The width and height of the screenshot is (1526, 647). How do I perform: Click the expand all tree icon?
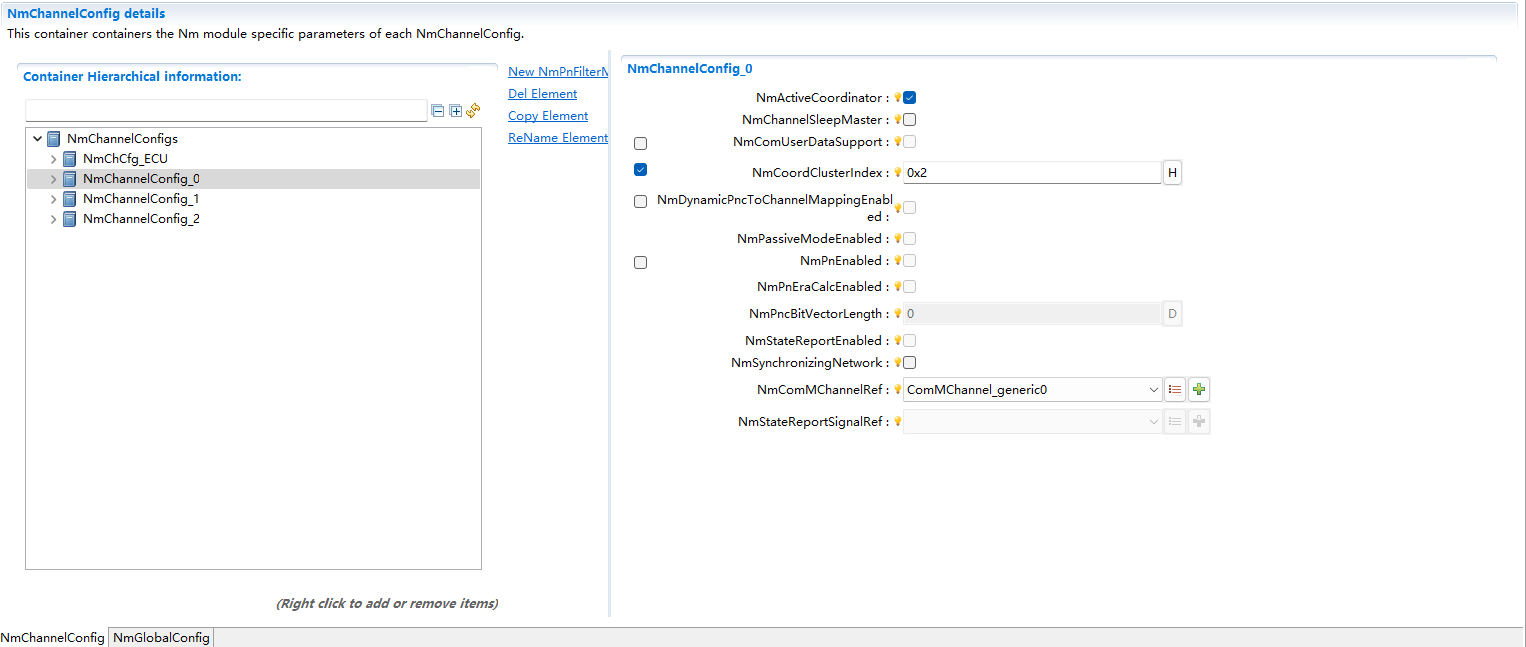pyautogui.click(x=456, y=111)
